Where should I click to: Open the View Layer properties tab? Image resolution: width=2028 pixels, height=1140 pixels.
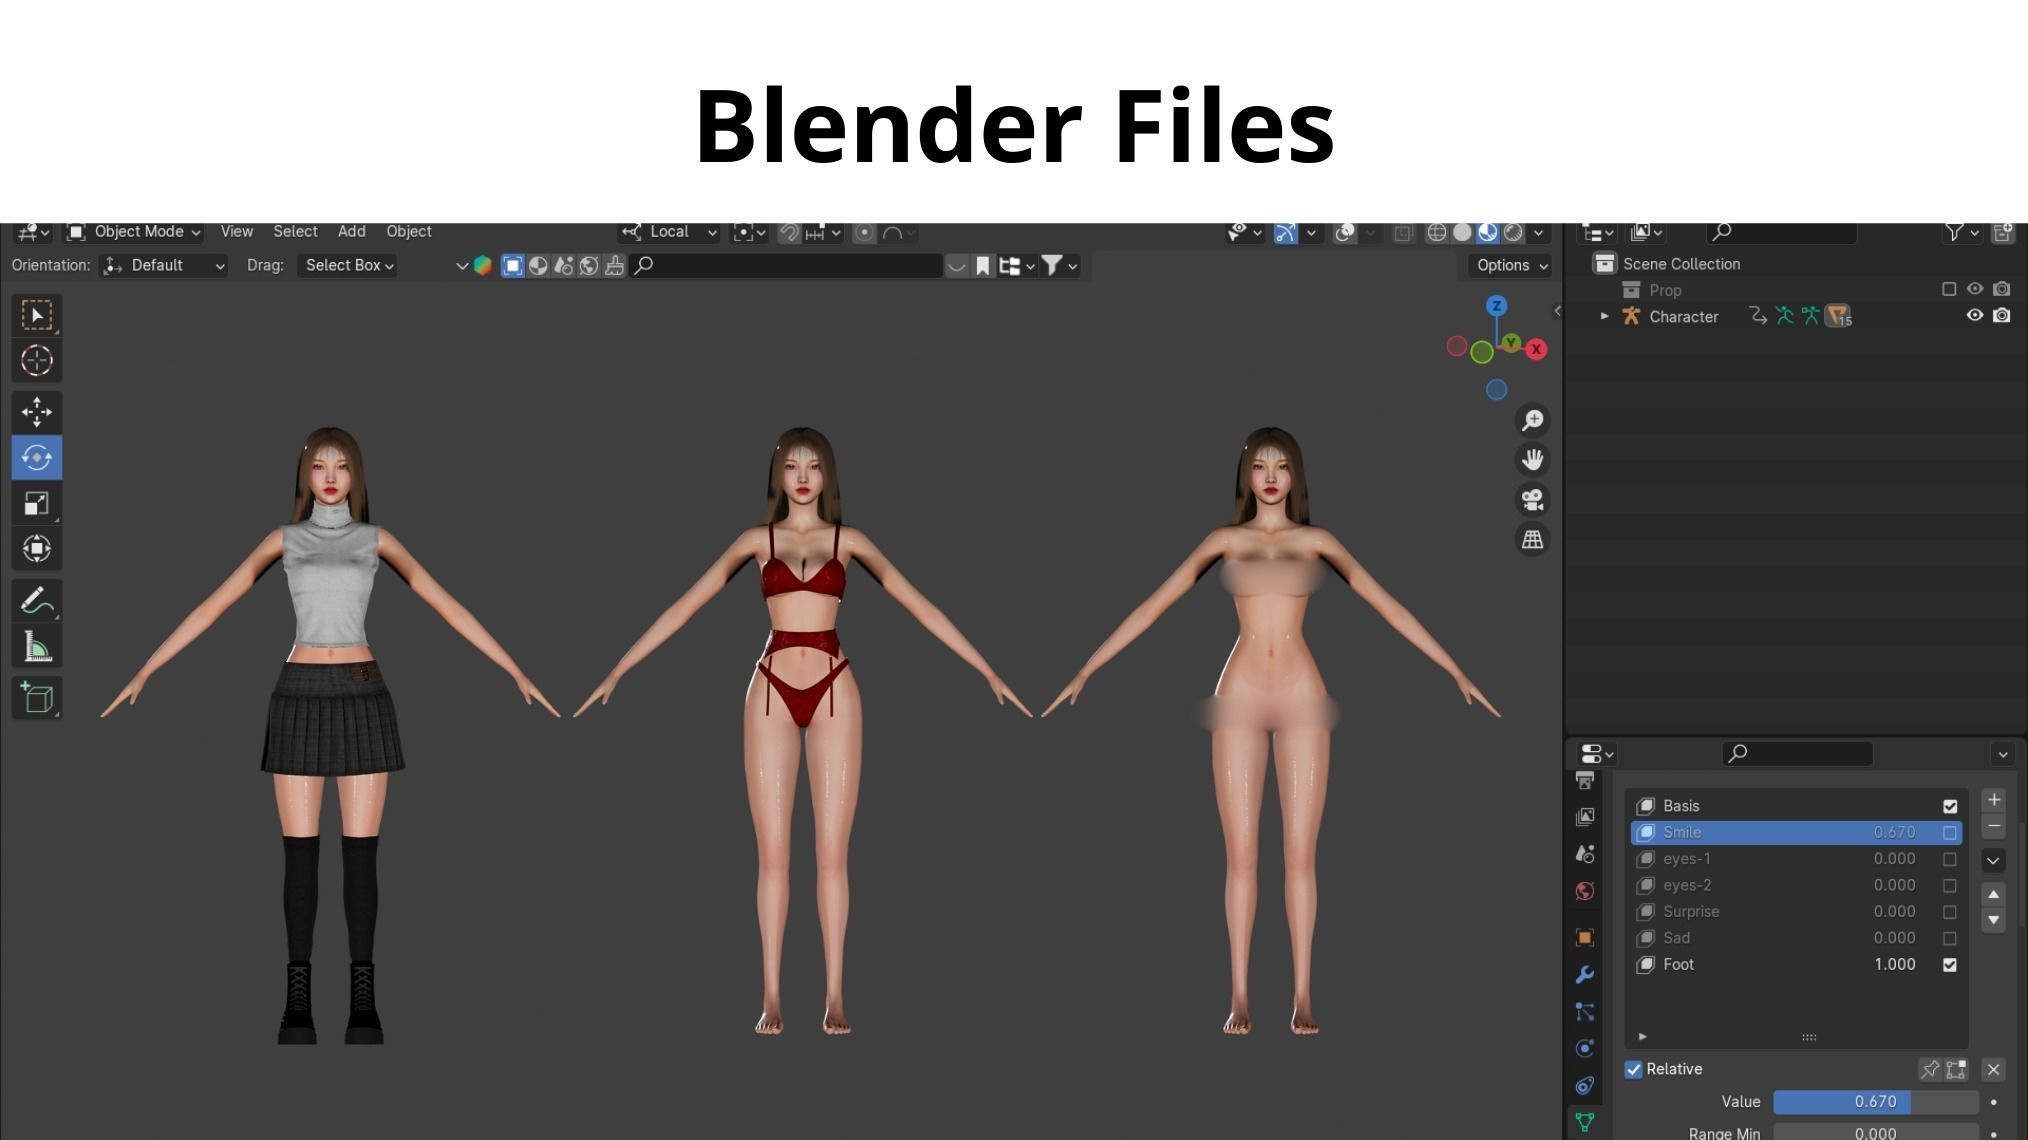pos(1585,817)
